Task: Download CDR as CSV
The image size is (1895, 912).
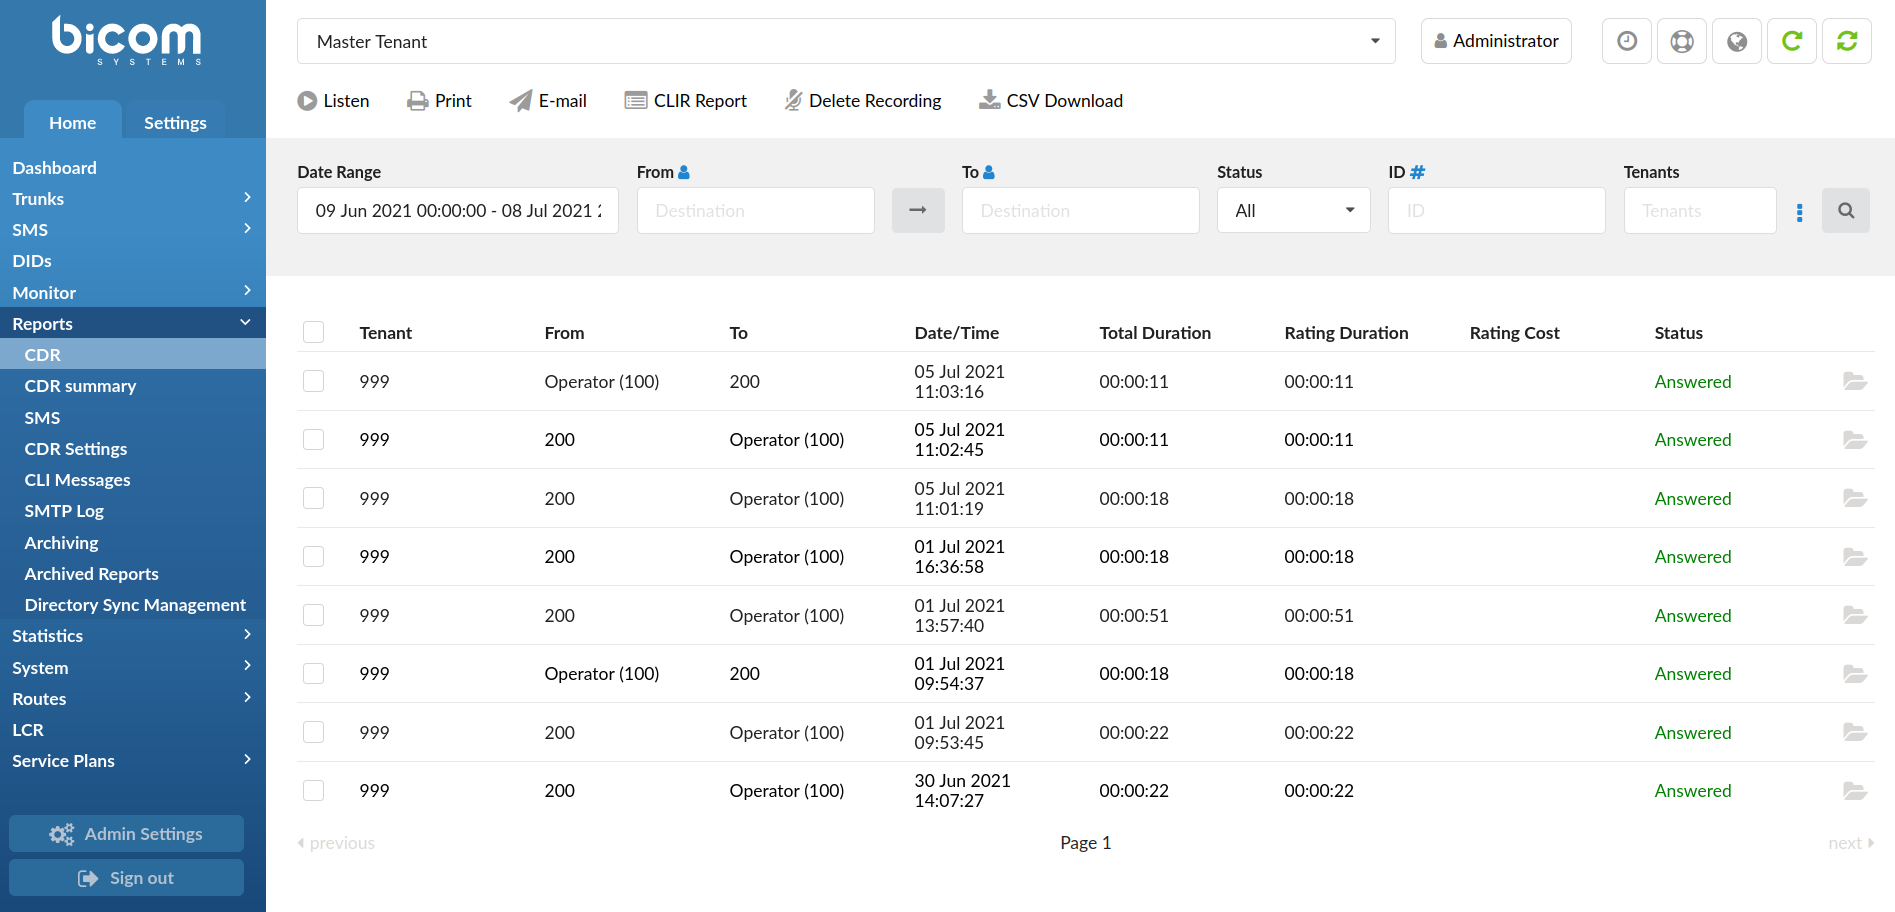Action: 1051,101
